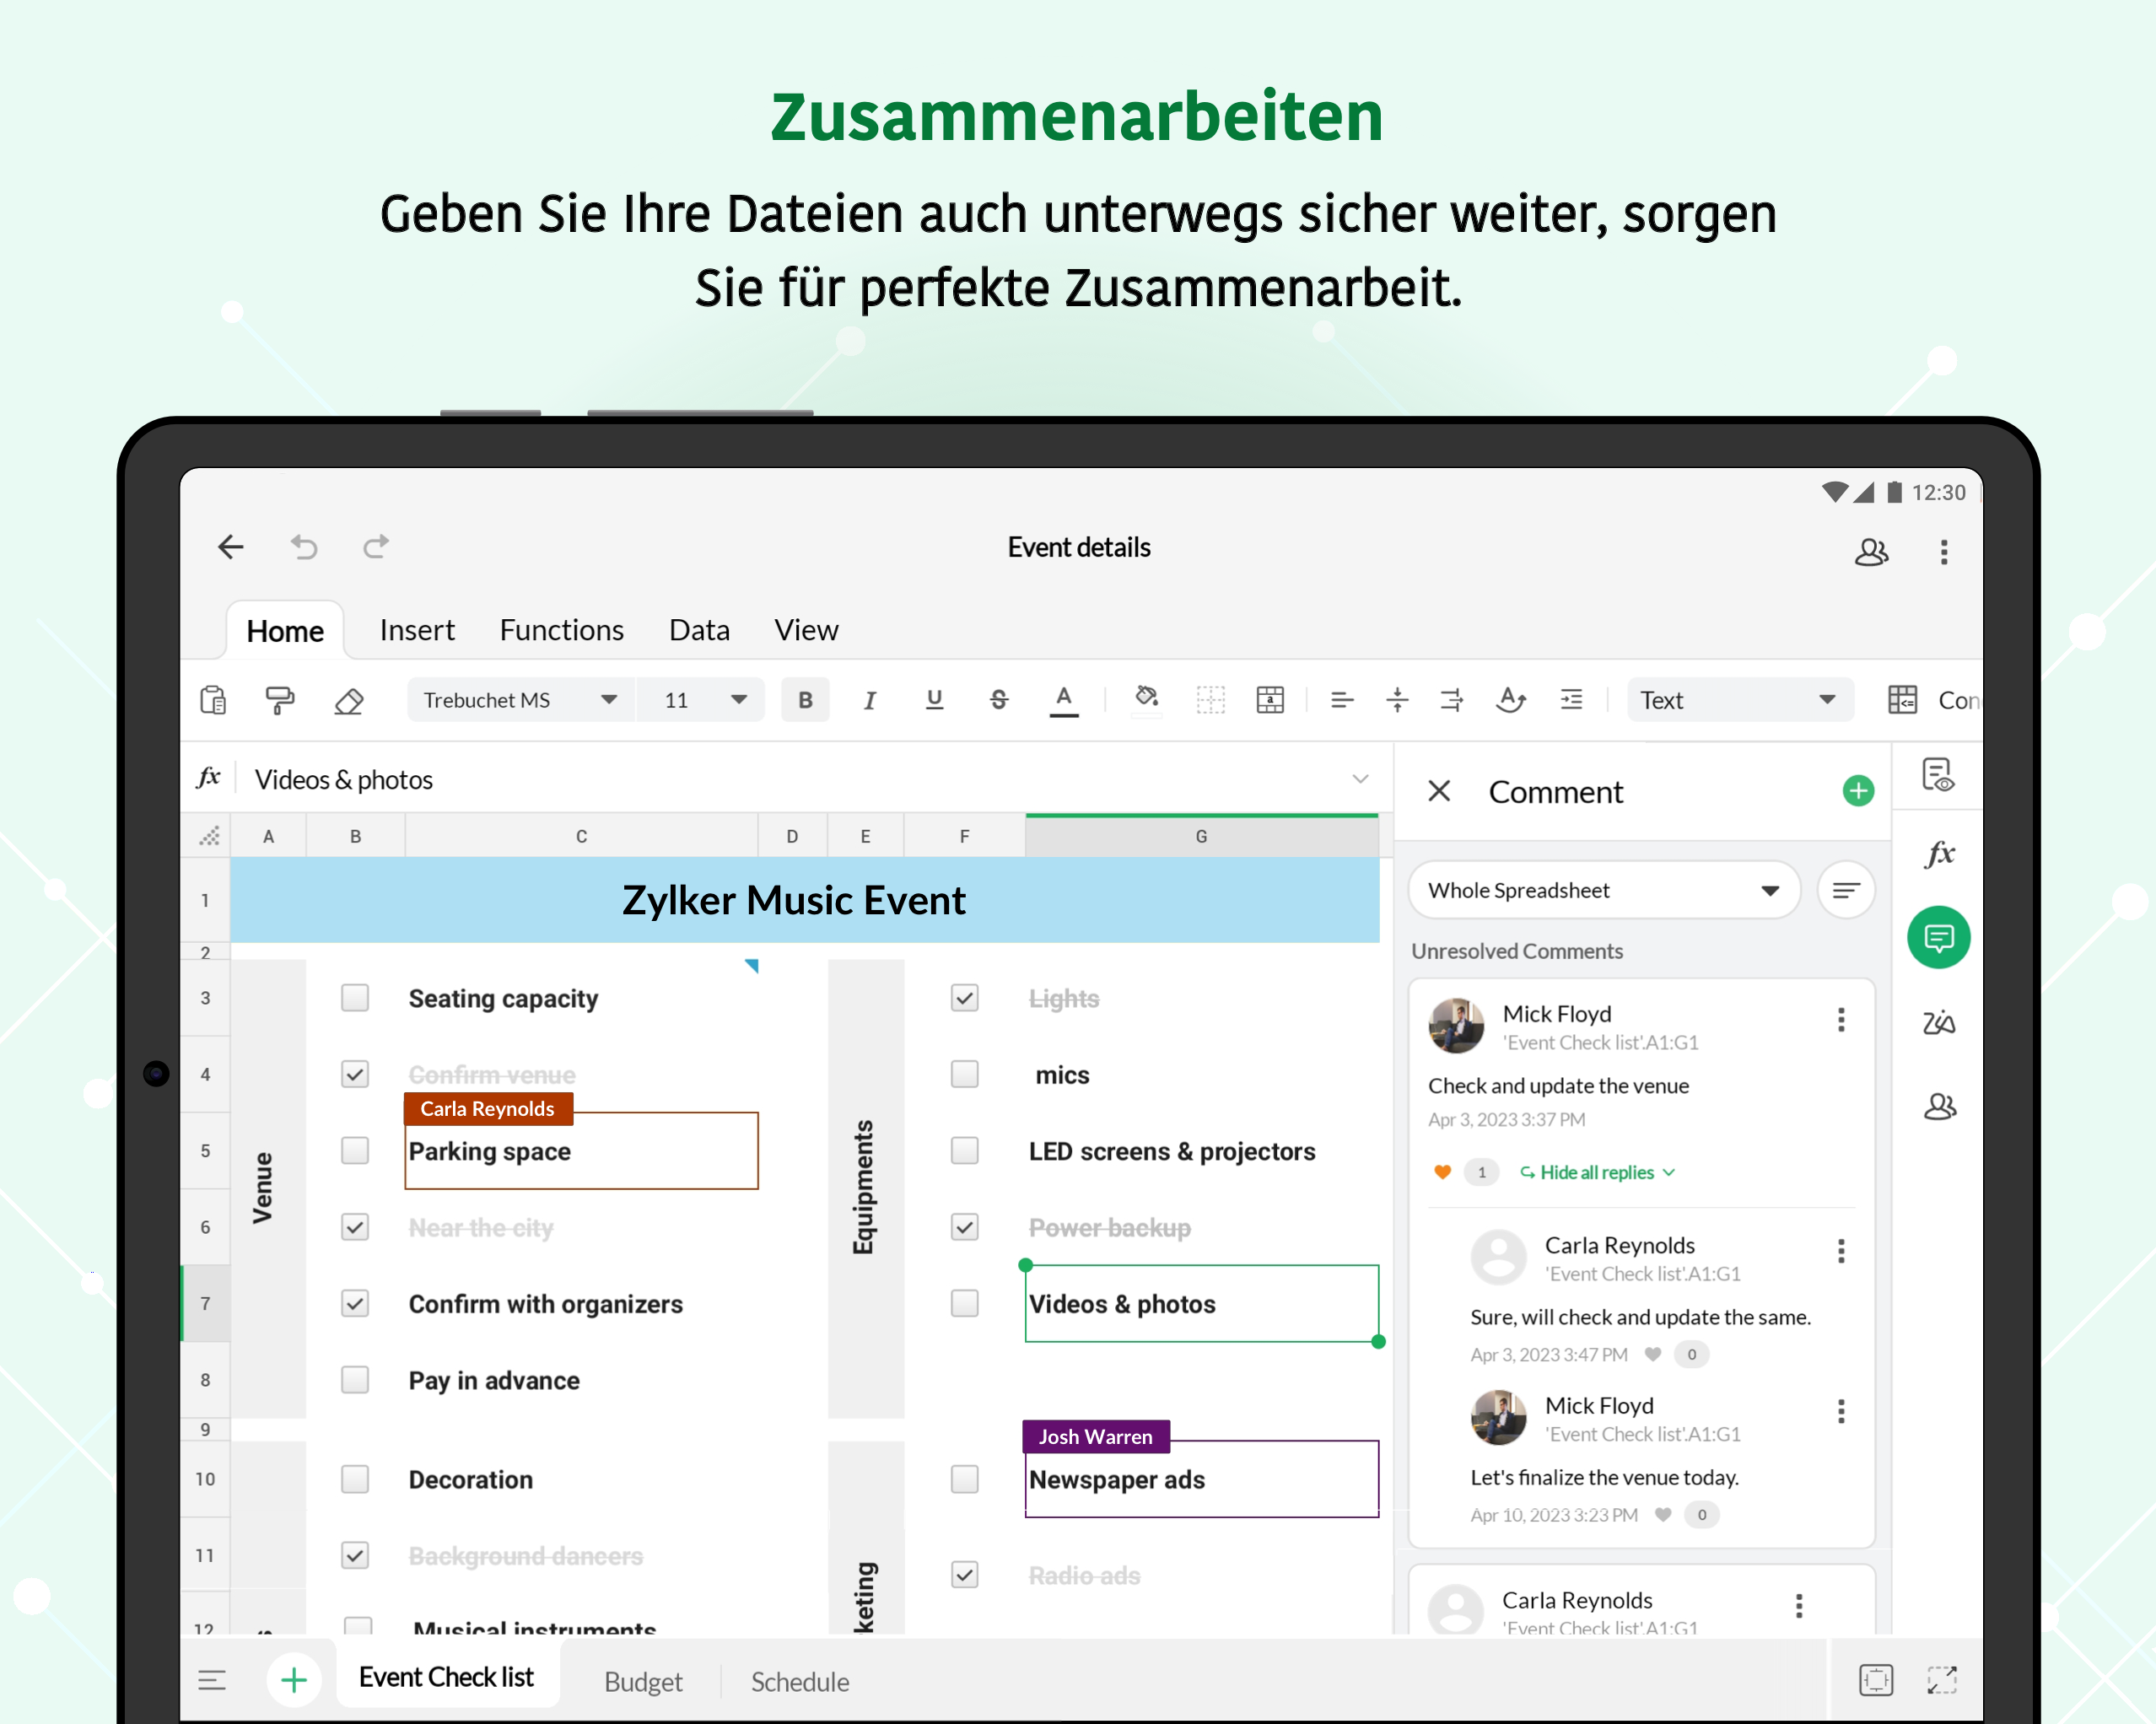The height and width of the screenshot is (1724, 2156).
Task: Click the clear formatting eraser icon
Action: (348, 700)
